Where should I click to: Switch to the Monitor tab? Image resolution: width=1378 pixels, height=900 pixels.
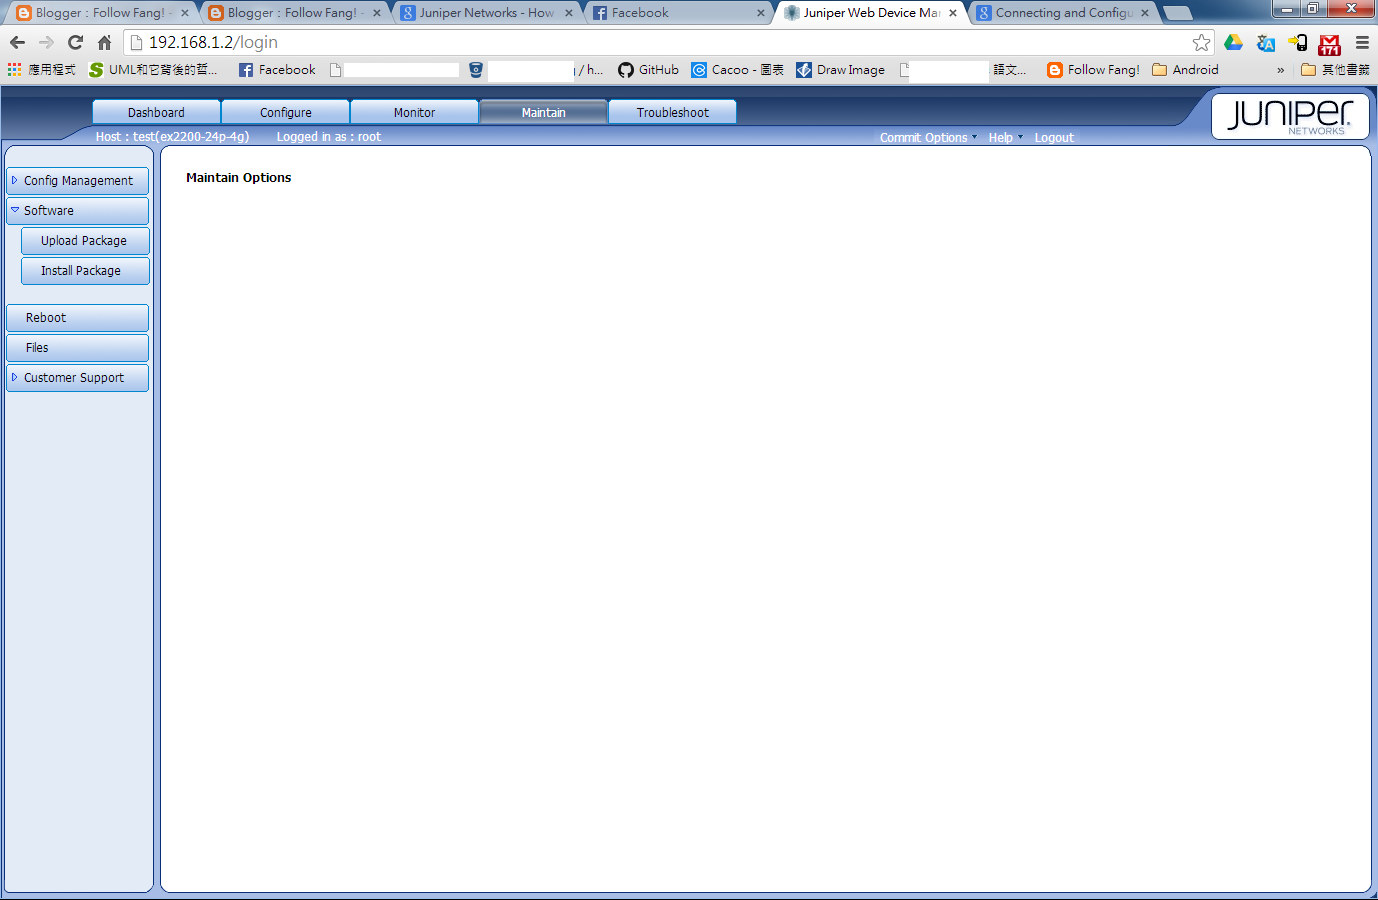(414, 112)
